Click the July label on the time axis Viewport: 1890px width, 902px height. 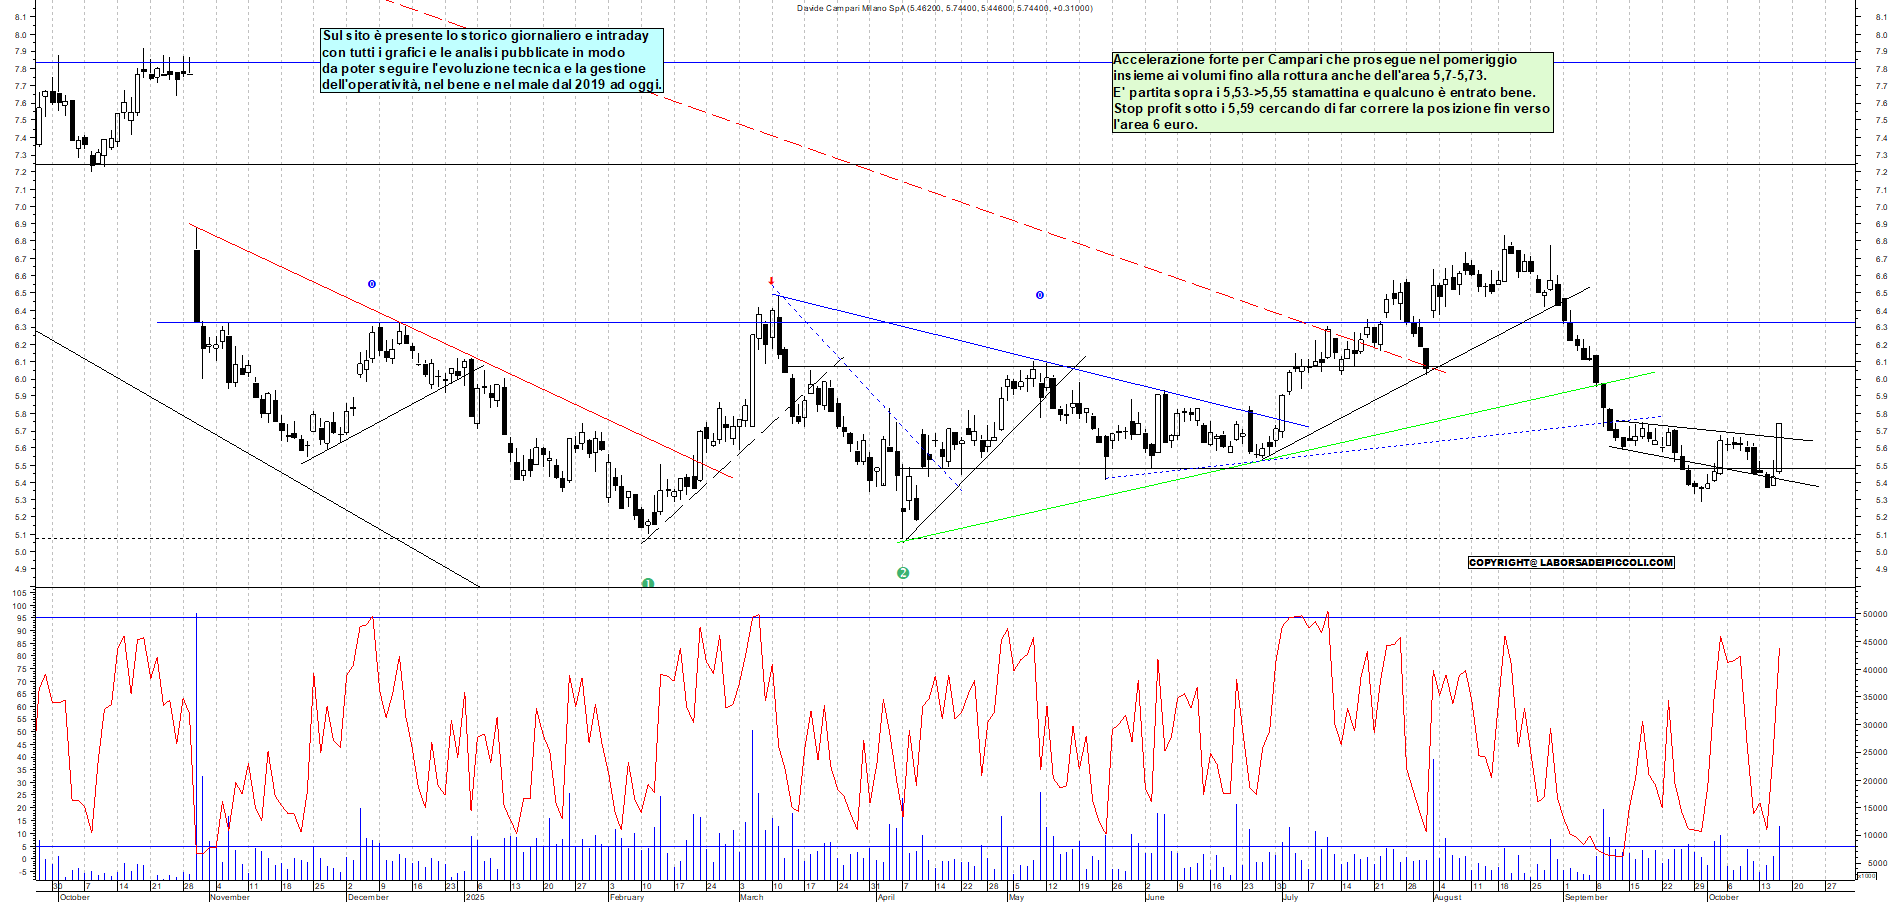1289,897
